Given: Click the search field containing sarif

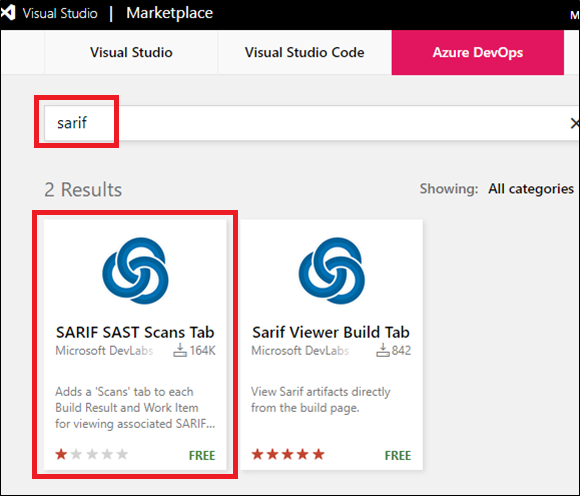Looking at the screenshot, I should [x=311, y=123].
